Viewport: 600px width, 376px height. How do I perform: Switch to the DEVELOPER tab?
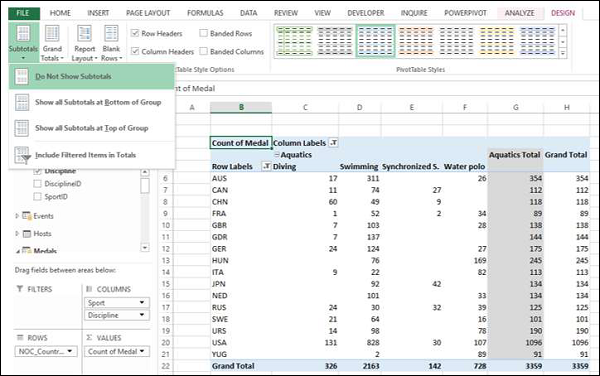(x=365, y=13)
